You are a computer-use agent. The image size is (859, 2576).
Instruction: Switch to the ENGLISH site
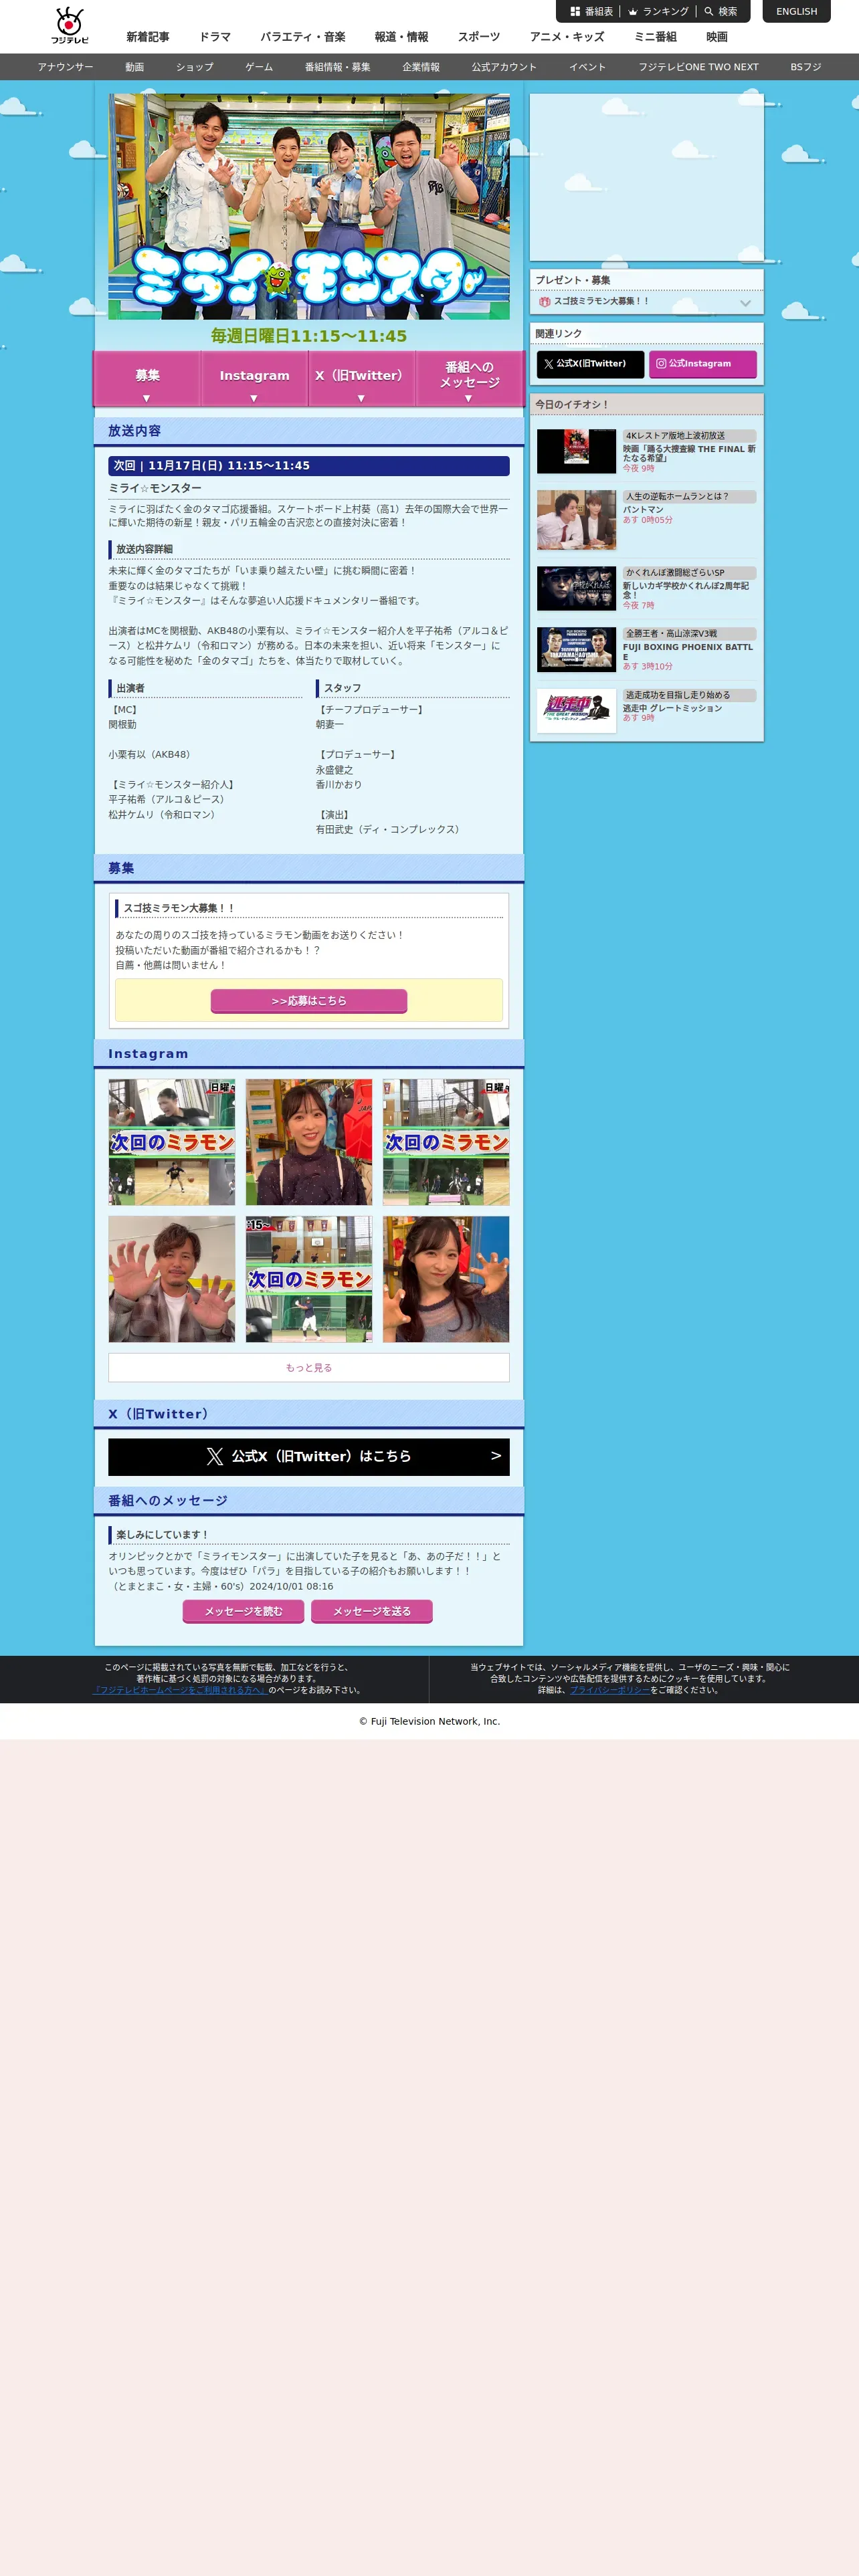(796, 12)
